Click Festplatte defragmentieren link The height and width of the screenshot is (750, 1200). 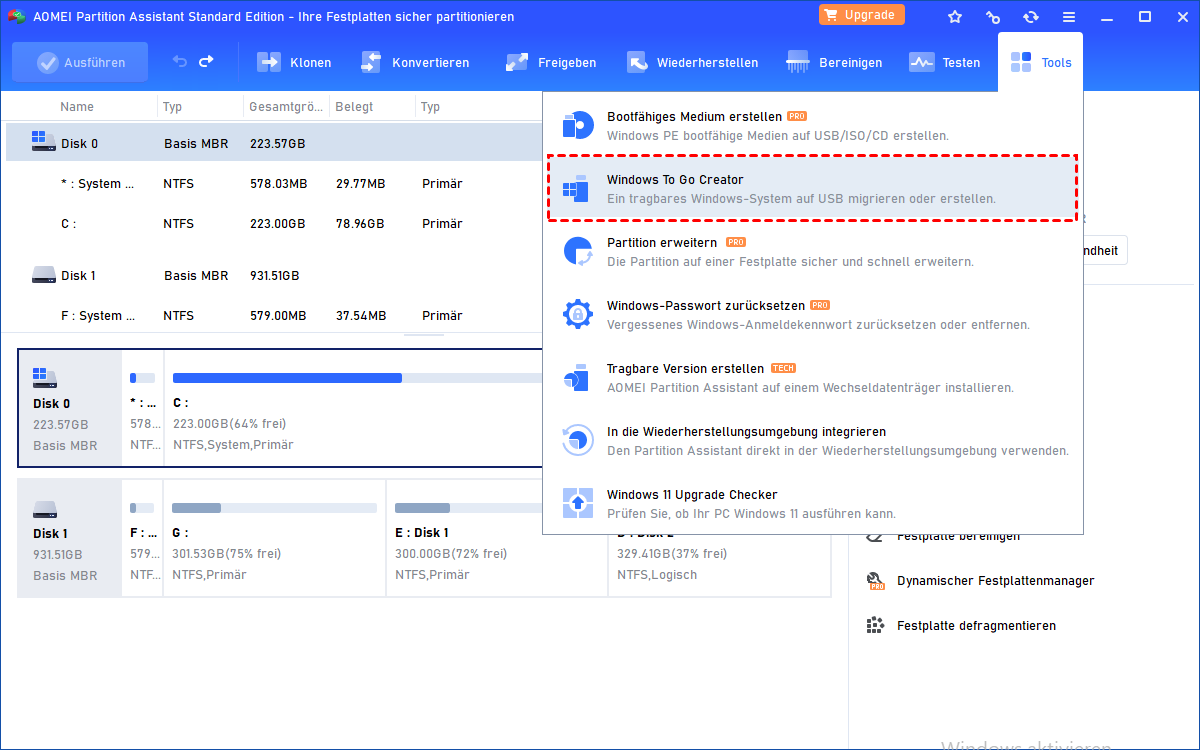click(x=976, y=626)
